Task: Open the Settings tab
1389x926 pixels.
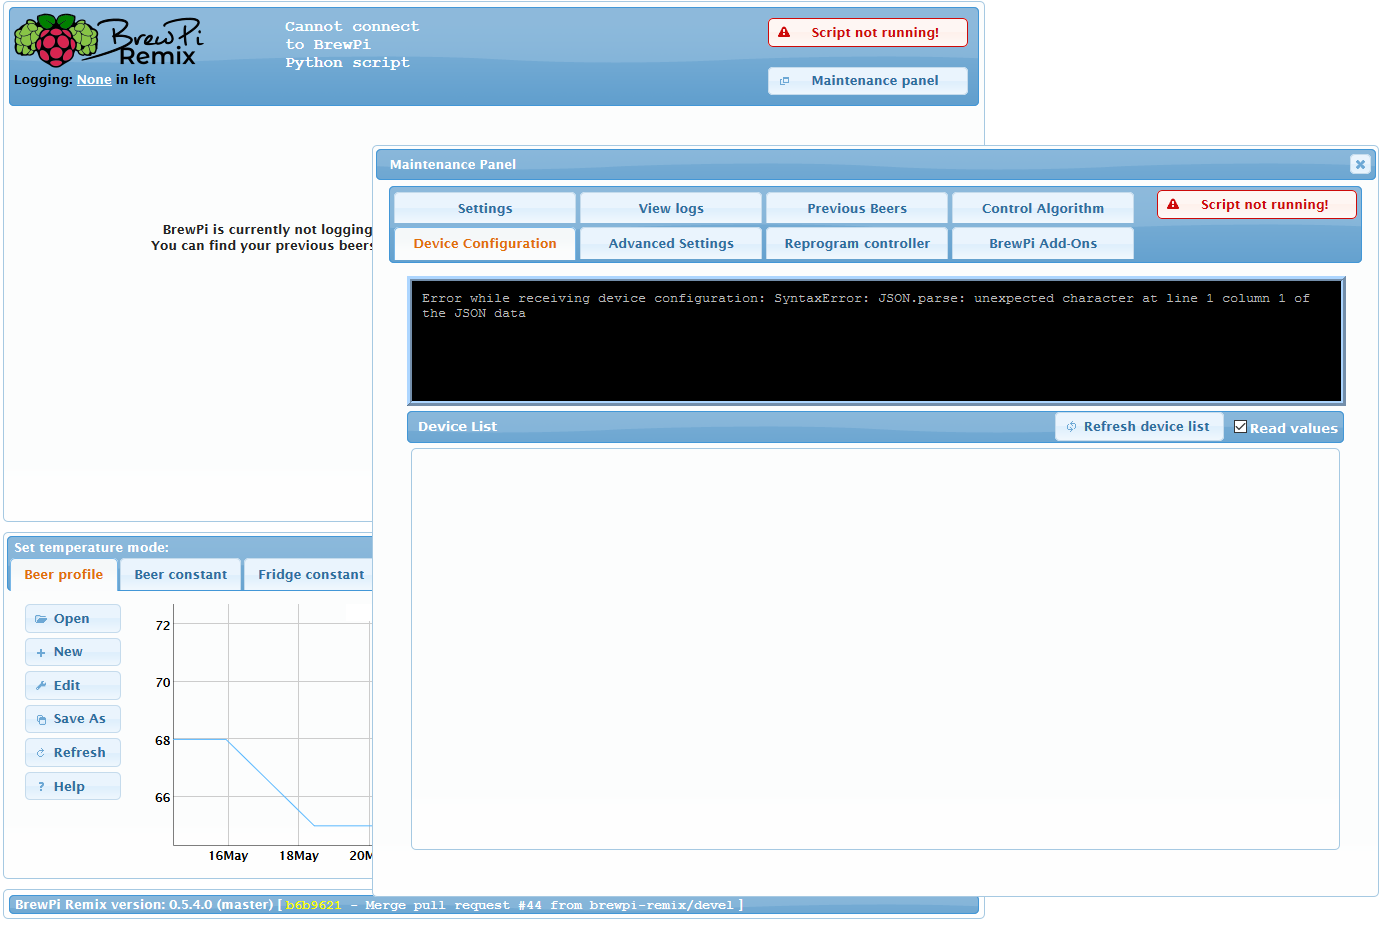Action: point(485,208)
